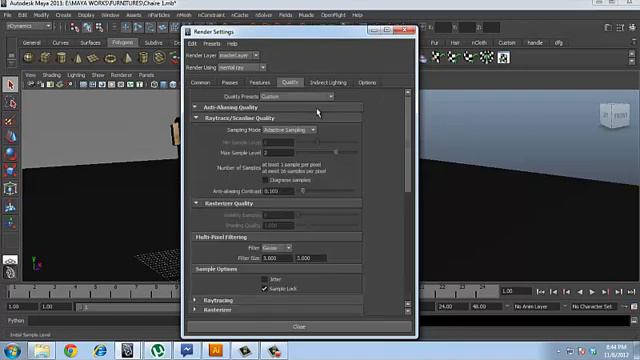Screen dimensions: 640x360
Task: Click the Max Sample Level input field
Action: 278,153
